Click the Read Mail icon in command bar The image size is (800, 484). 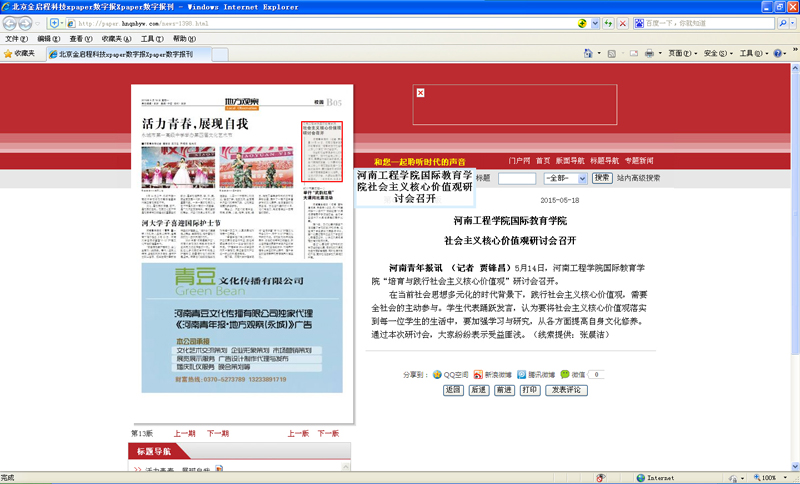point(634,54)
